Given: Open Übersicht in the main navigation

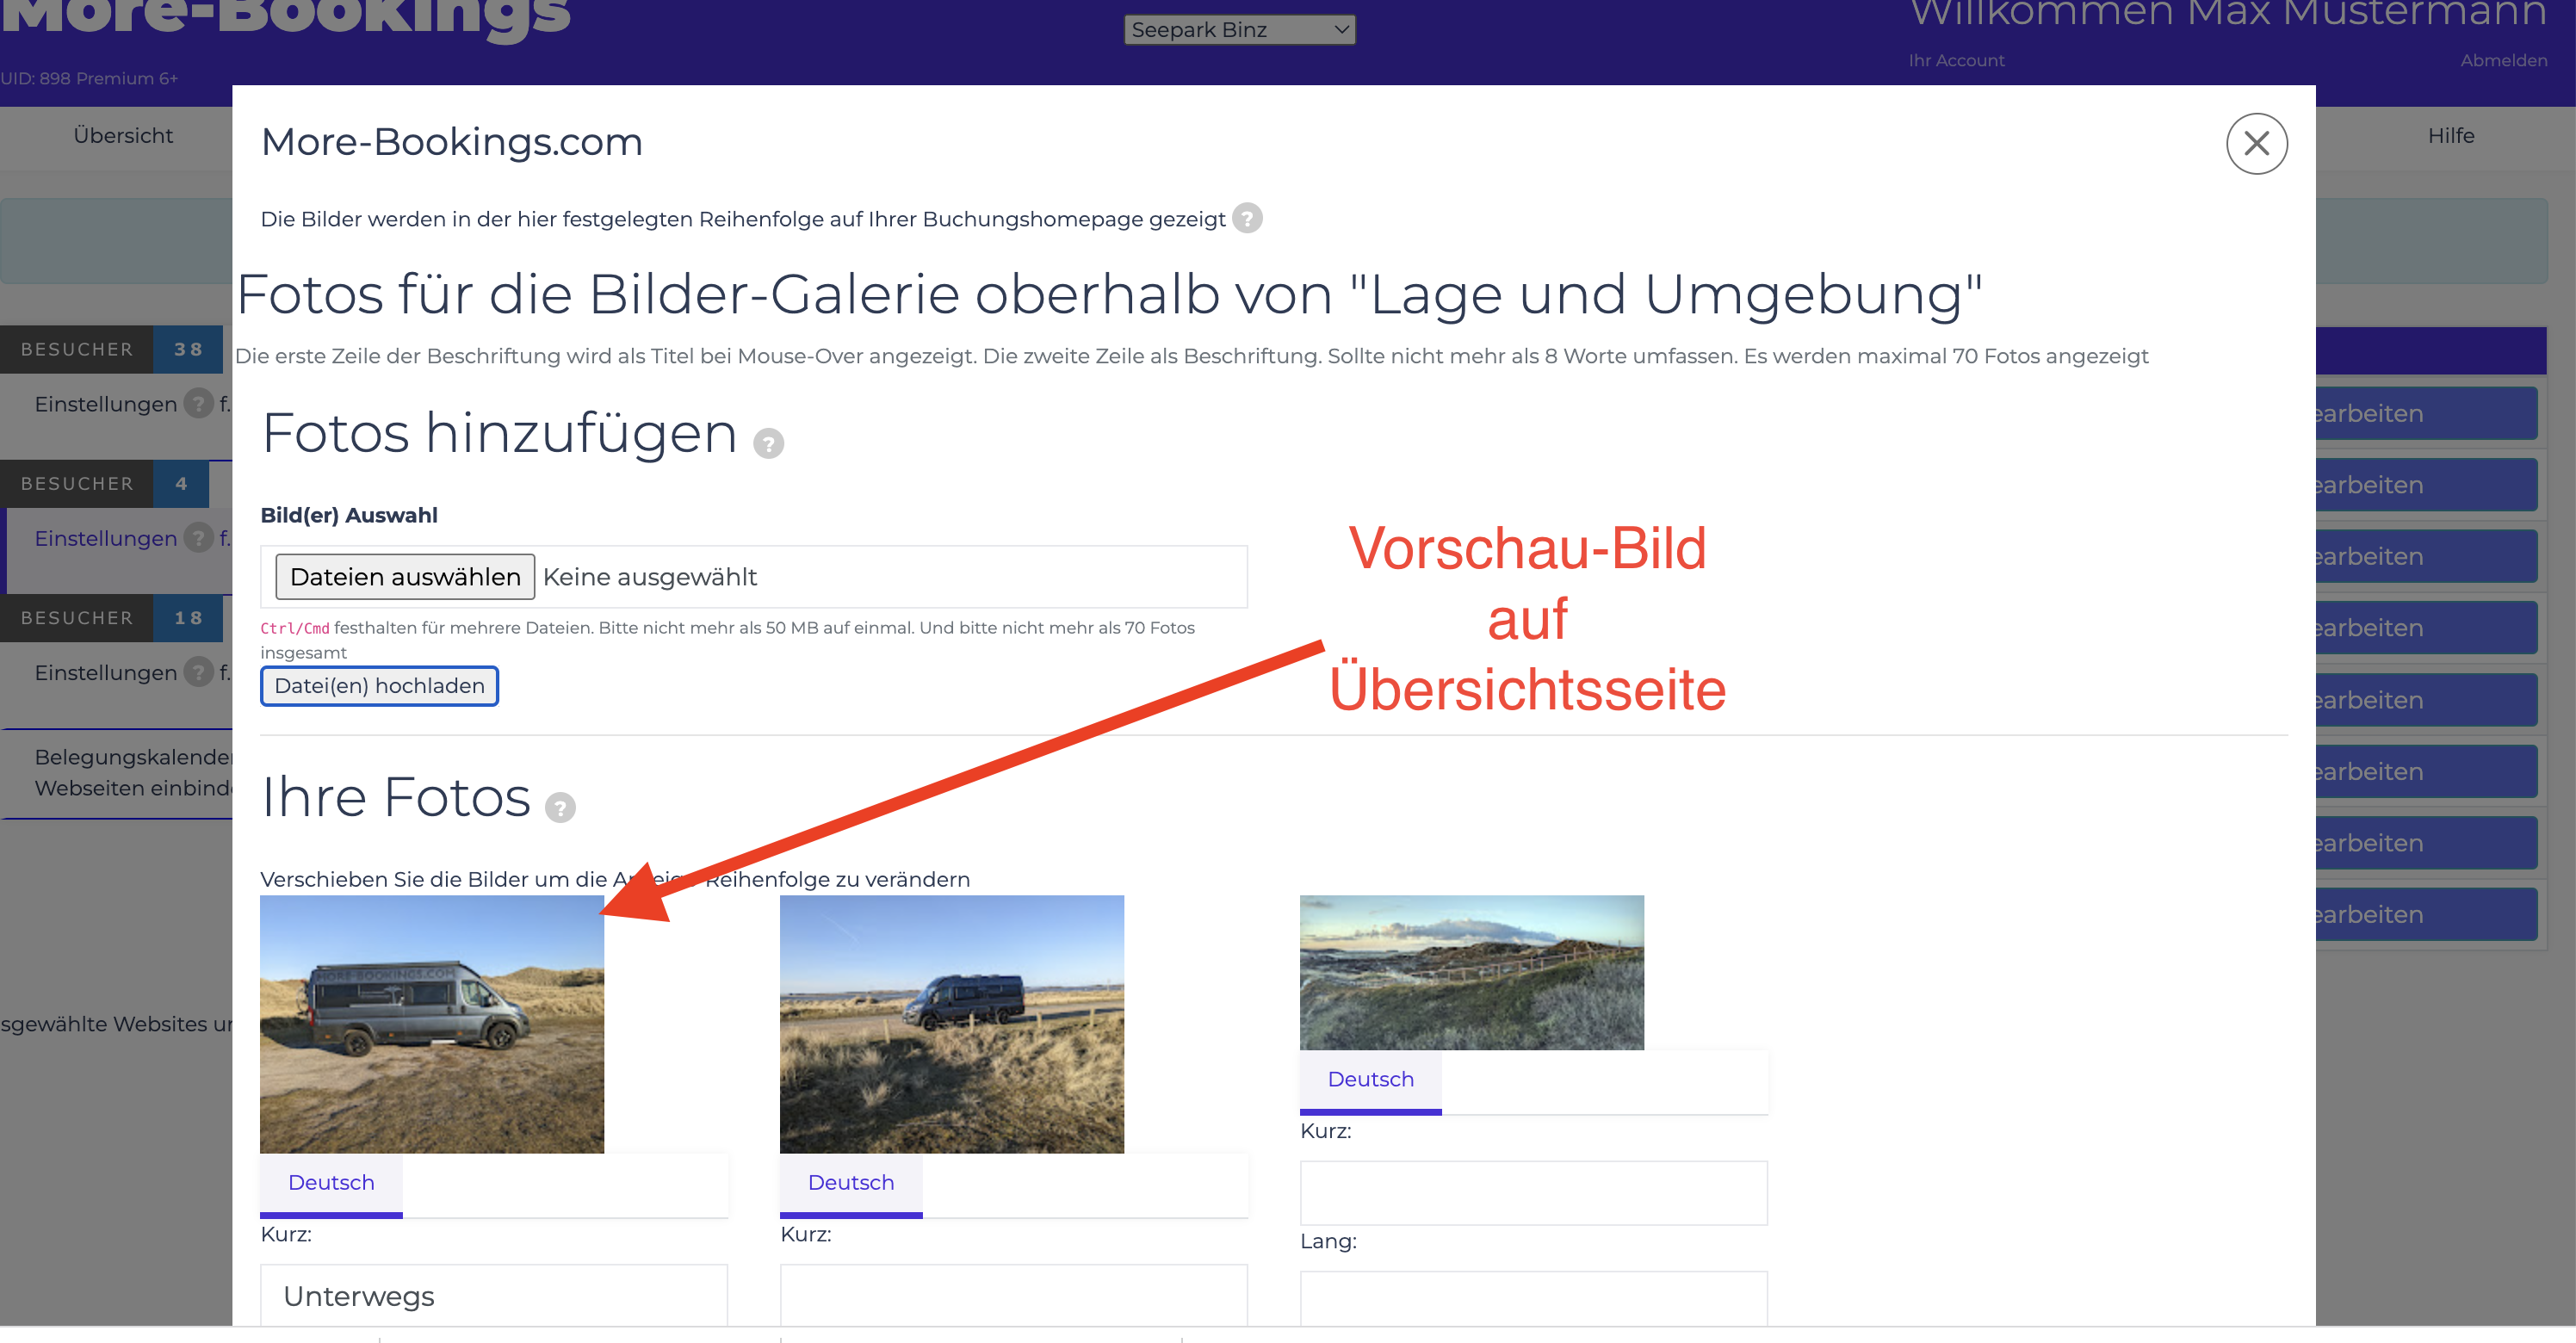Looking at the screenshot, I should pos(123,135).
